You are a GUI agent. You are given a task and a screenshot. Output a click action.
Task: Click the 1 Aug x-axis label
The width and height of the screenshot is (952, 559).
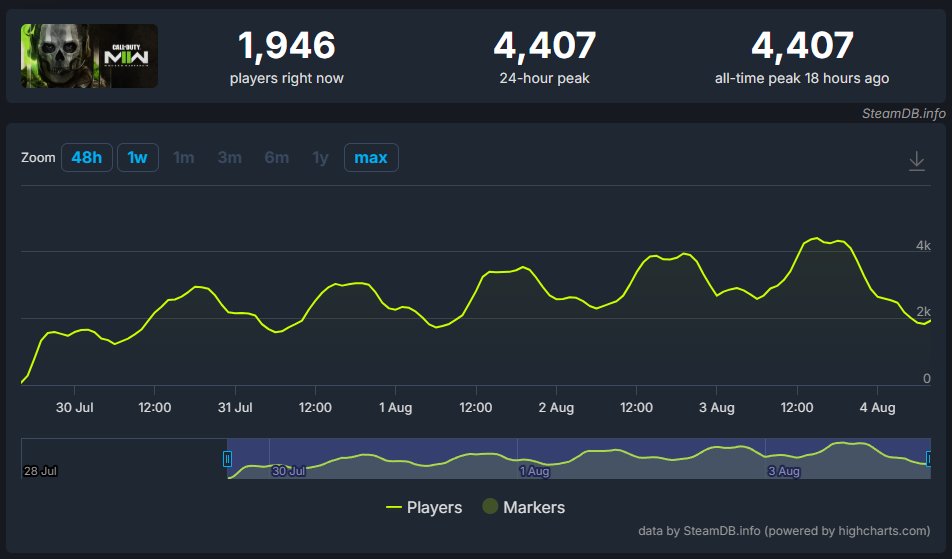tap(395, 408)
